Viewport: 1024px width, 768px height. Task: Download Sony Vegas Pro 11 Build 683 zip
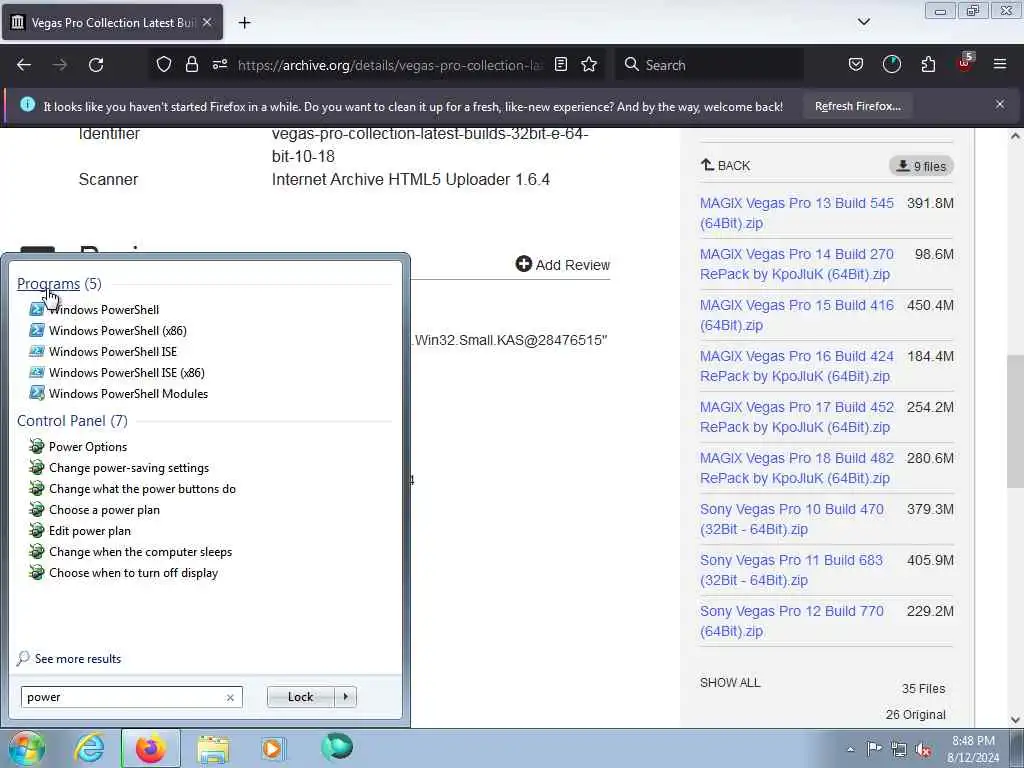[x=792, y=569]
